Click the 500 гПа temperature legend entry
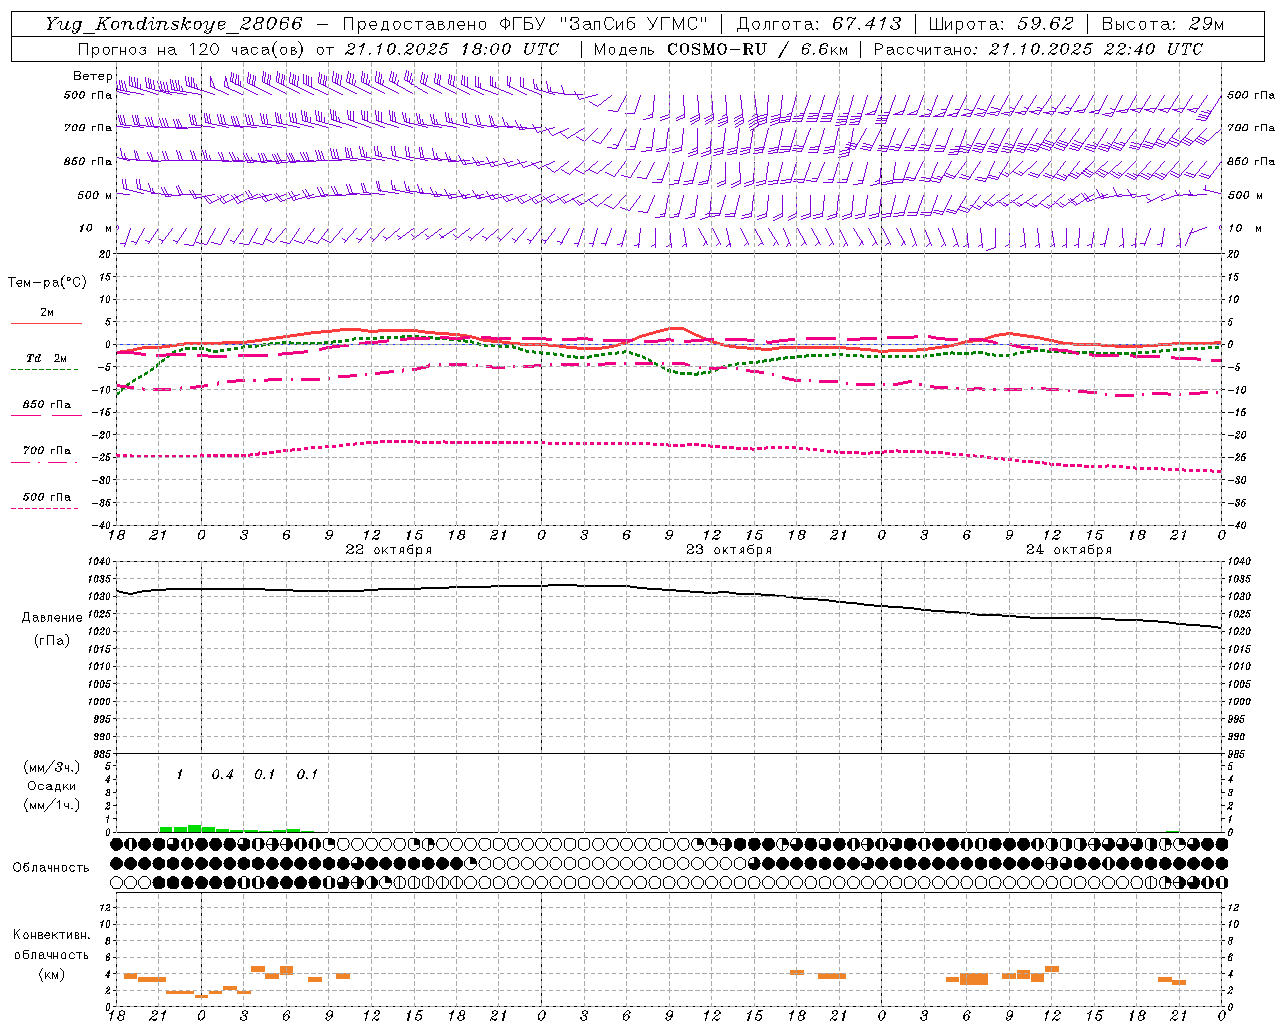The width and height of the screenshot is (1280, 1024). pyautogui.click(x=46, y=497)
